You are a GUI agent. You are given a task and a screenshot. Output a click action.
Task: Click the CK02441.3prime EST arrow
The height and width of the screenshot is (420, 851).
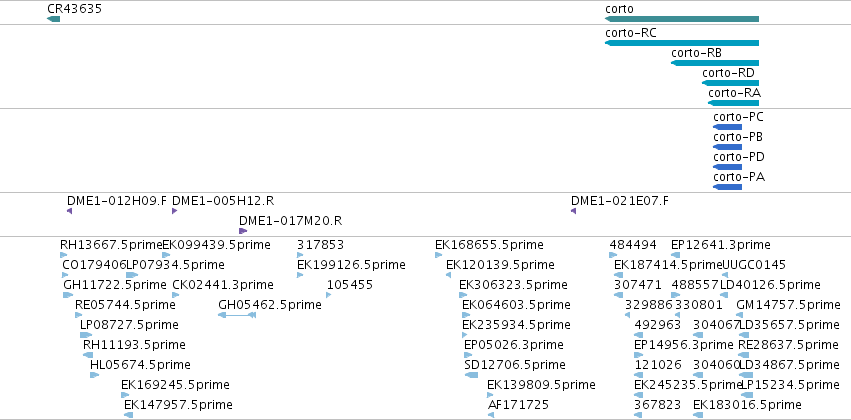coord(175,295)
